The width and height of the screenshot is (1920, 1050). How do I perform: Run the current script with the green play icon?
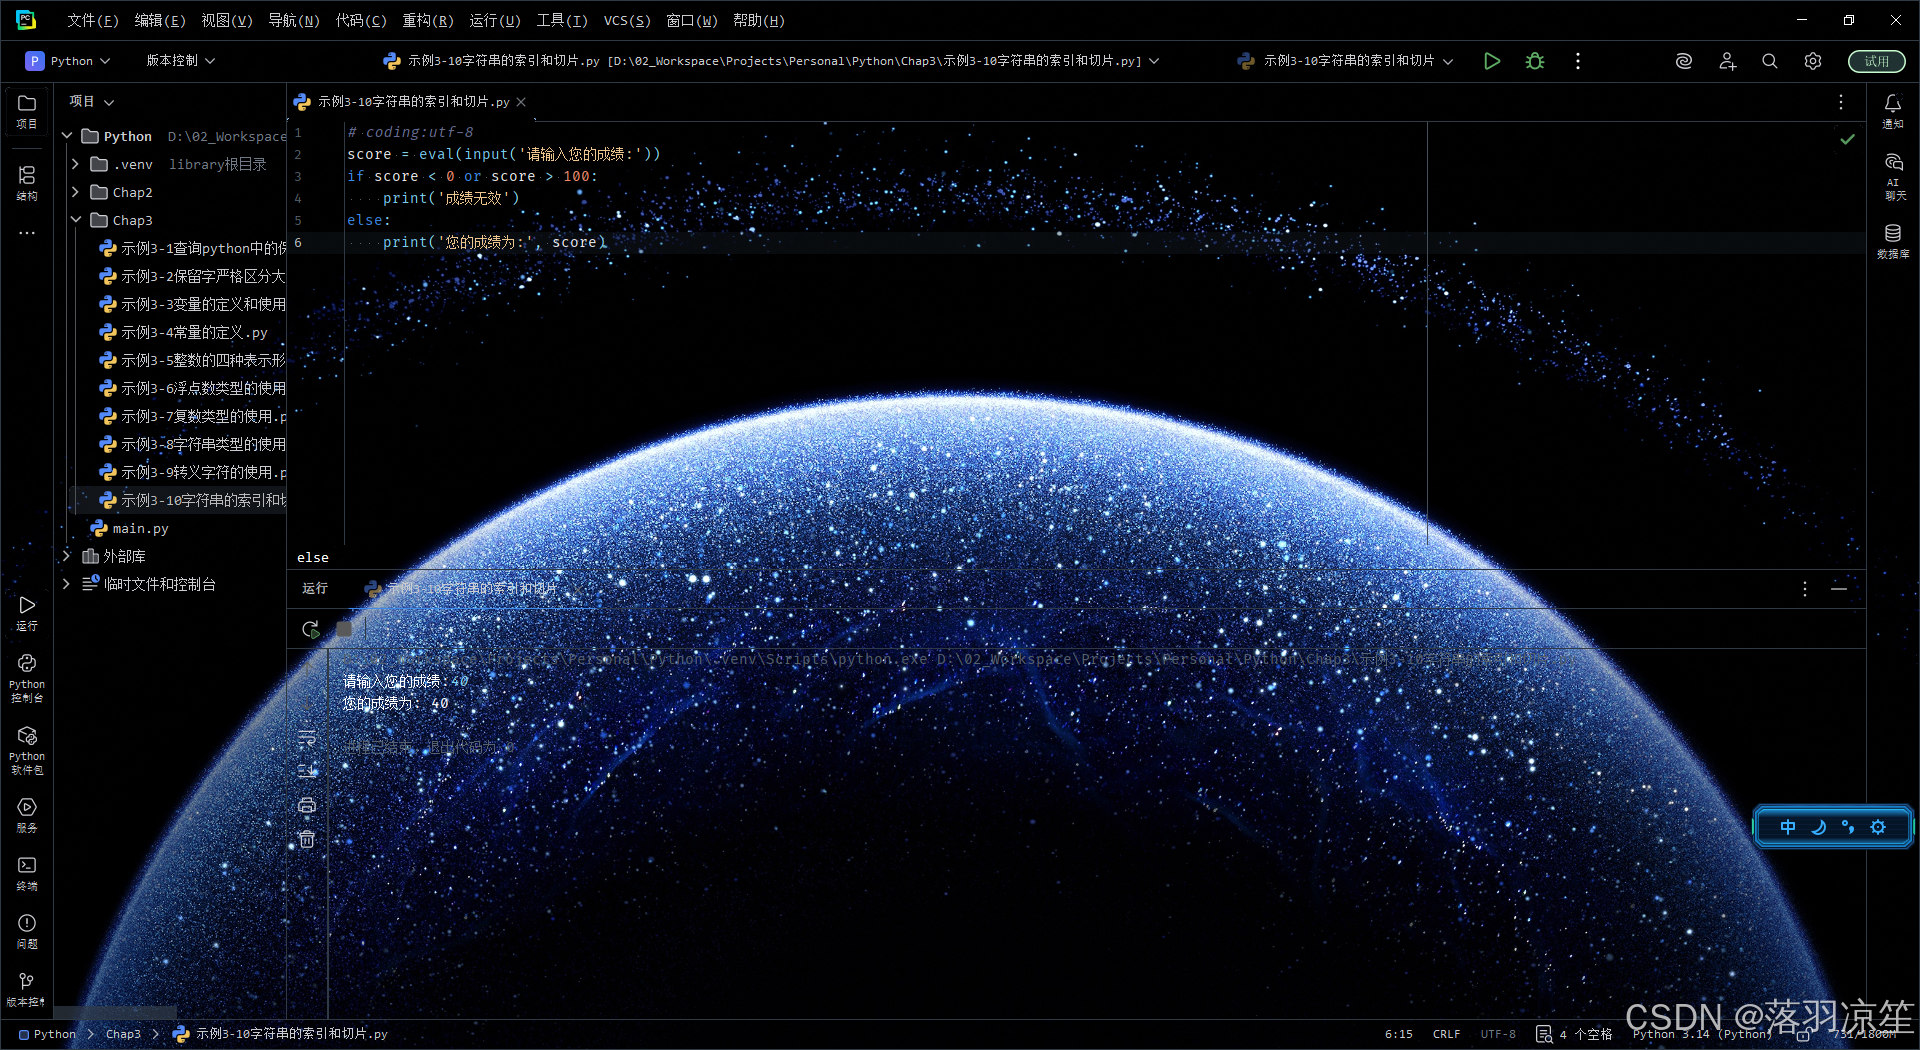coord(1491,61)
